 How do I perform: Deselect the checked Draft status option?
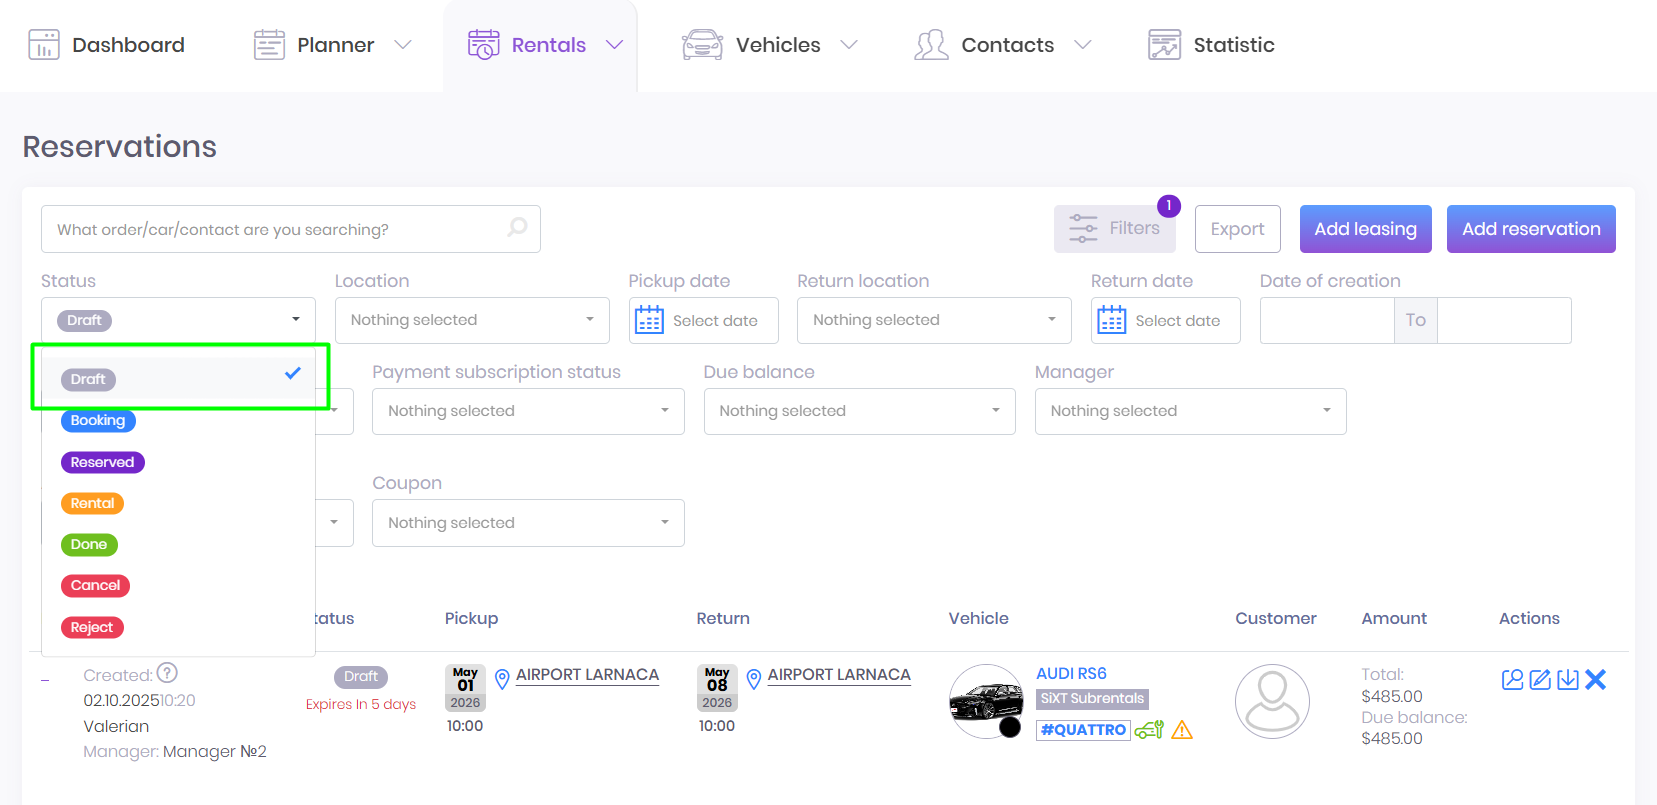pyautogui.click(x=180, y=378)
